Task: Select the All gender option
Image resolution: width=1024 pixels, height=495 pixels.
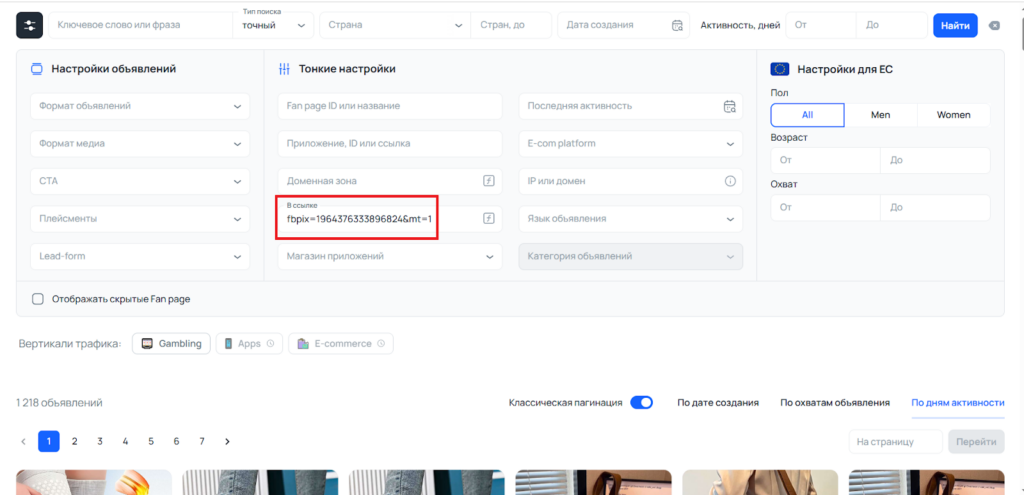Action: tap(807, 115)
